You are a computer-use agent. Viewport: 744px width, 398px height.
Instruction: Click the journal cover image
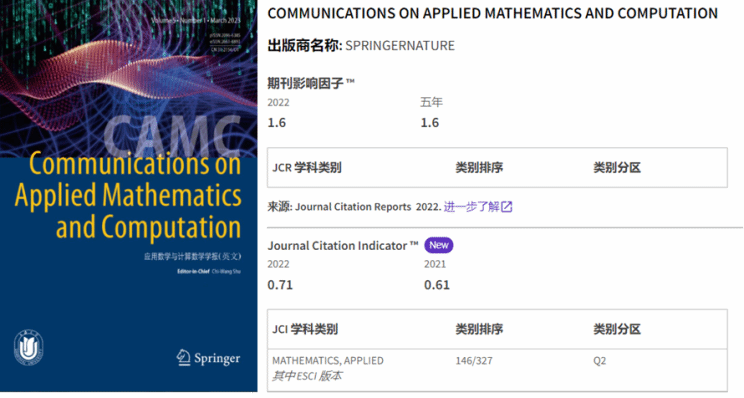129,196
